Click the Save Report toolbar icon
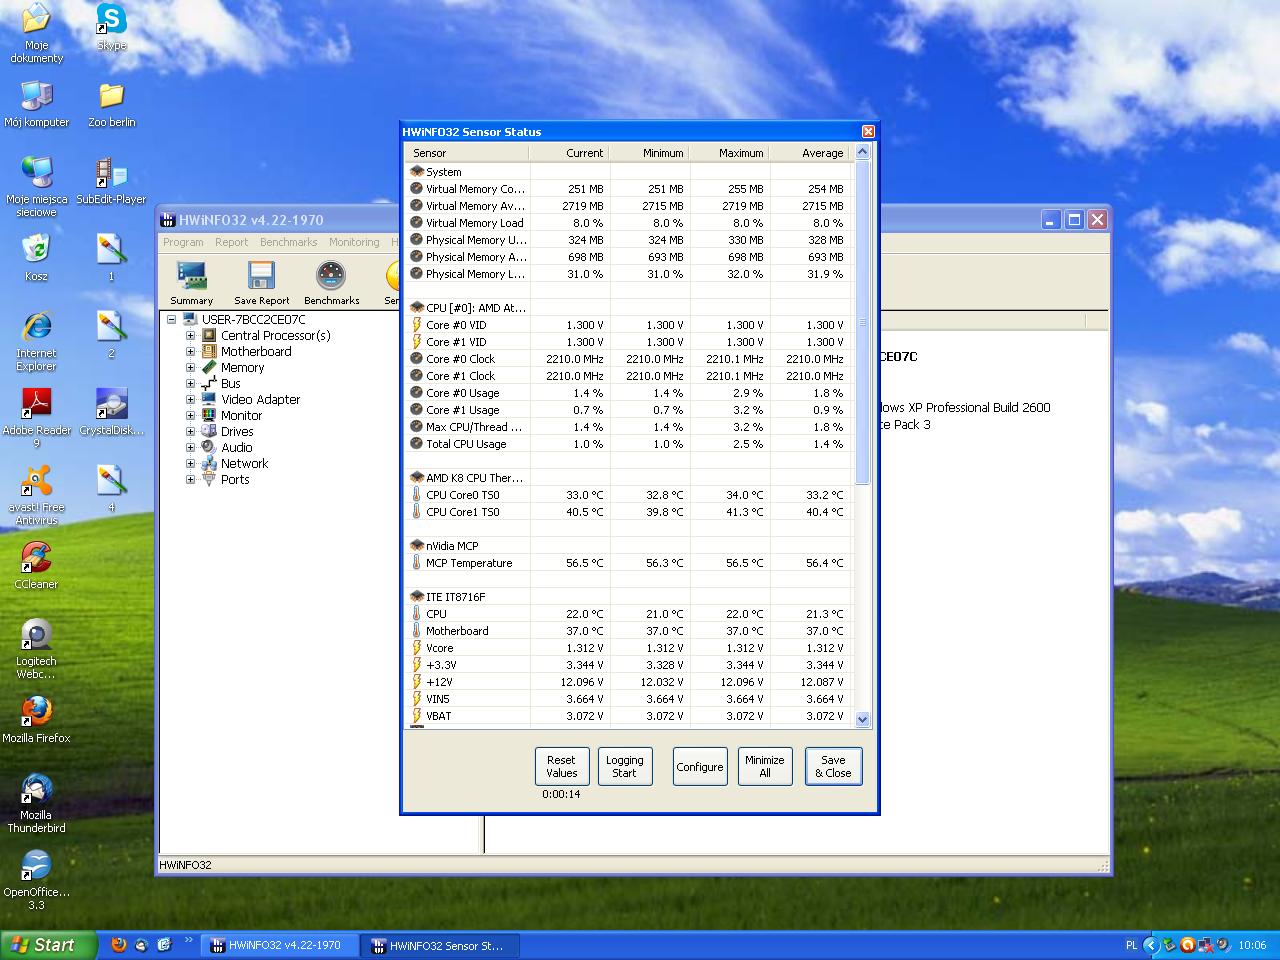 [x=261, y=283]
